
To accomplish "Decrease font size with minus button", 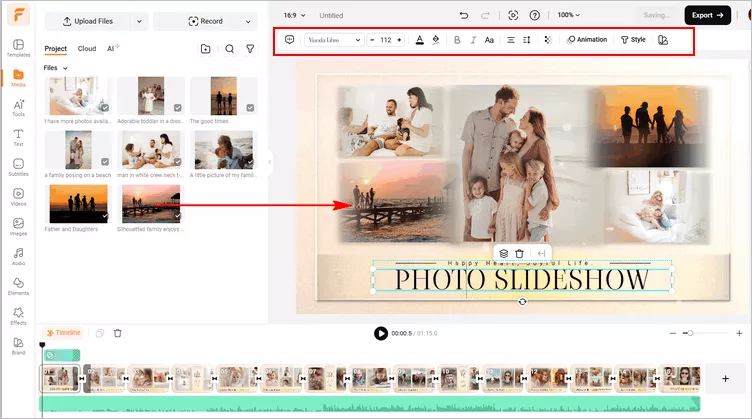I will pos(372,40).
